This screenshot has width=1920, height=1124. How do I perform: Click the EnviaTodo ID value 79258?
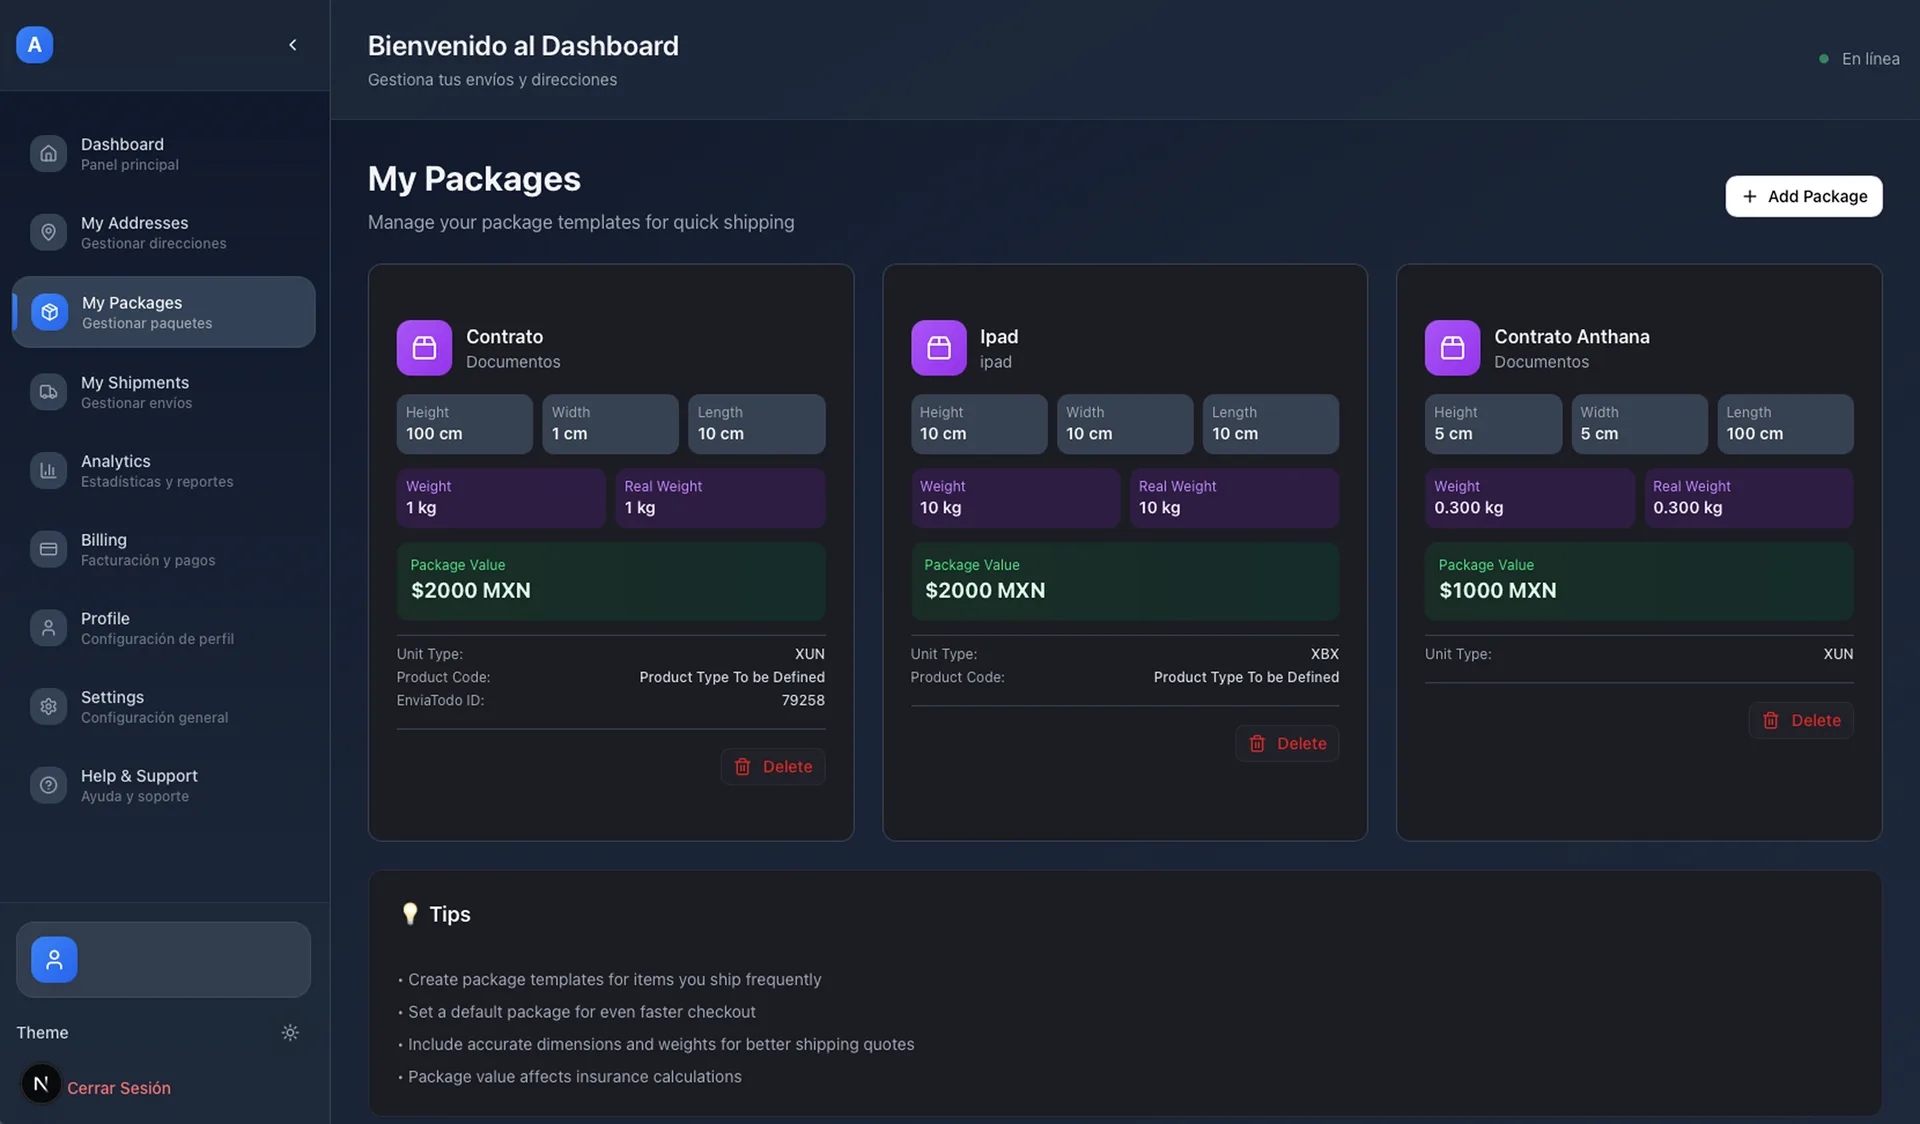pyautogui.click(x=803, y=700)
